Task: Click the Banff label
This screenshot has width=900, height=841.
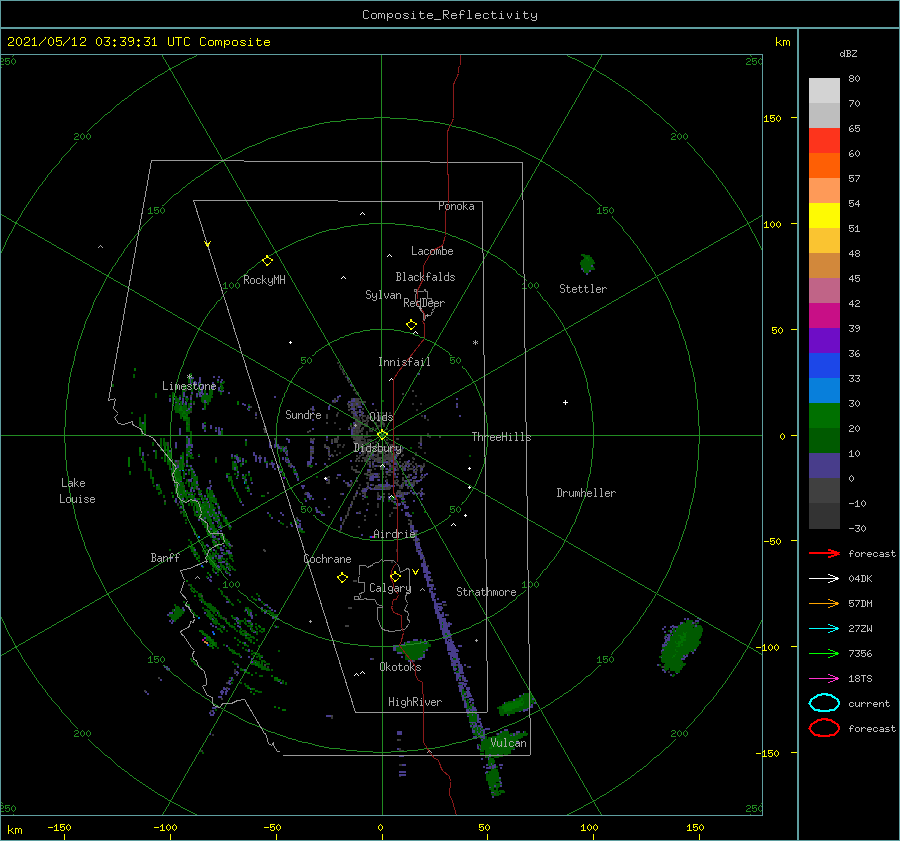Action: click(165, 557)
